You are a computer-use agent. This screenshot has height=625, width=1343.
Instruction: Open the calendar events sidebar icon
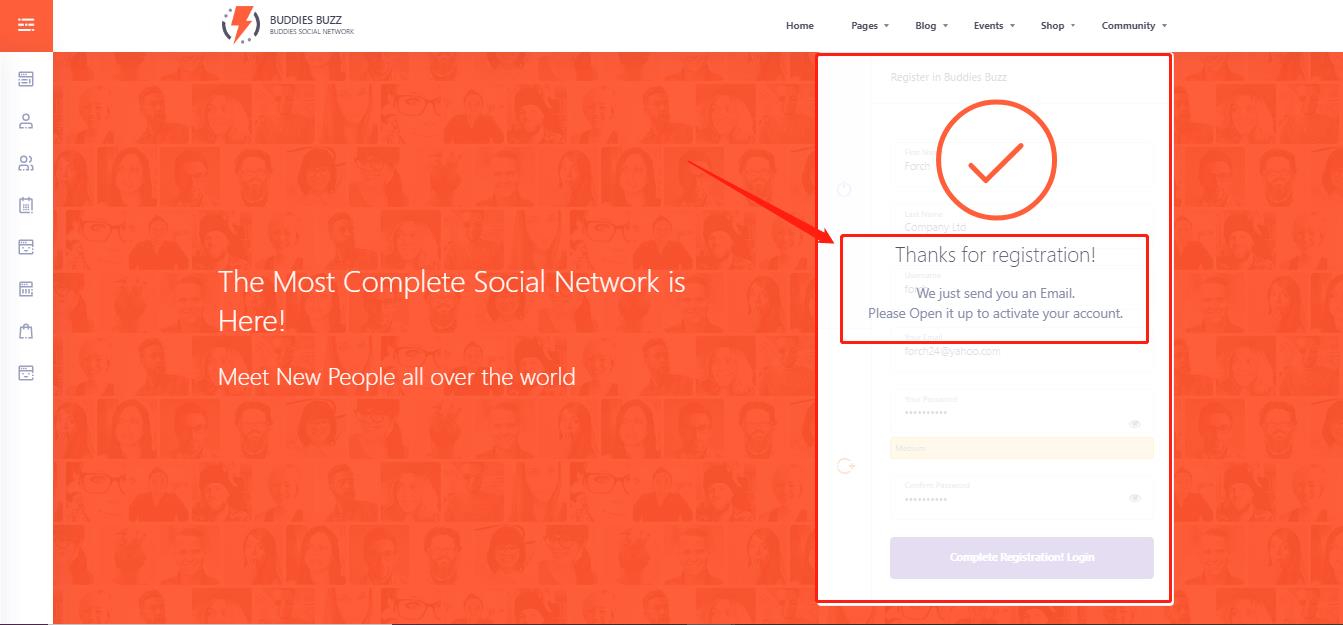(26, 205)
